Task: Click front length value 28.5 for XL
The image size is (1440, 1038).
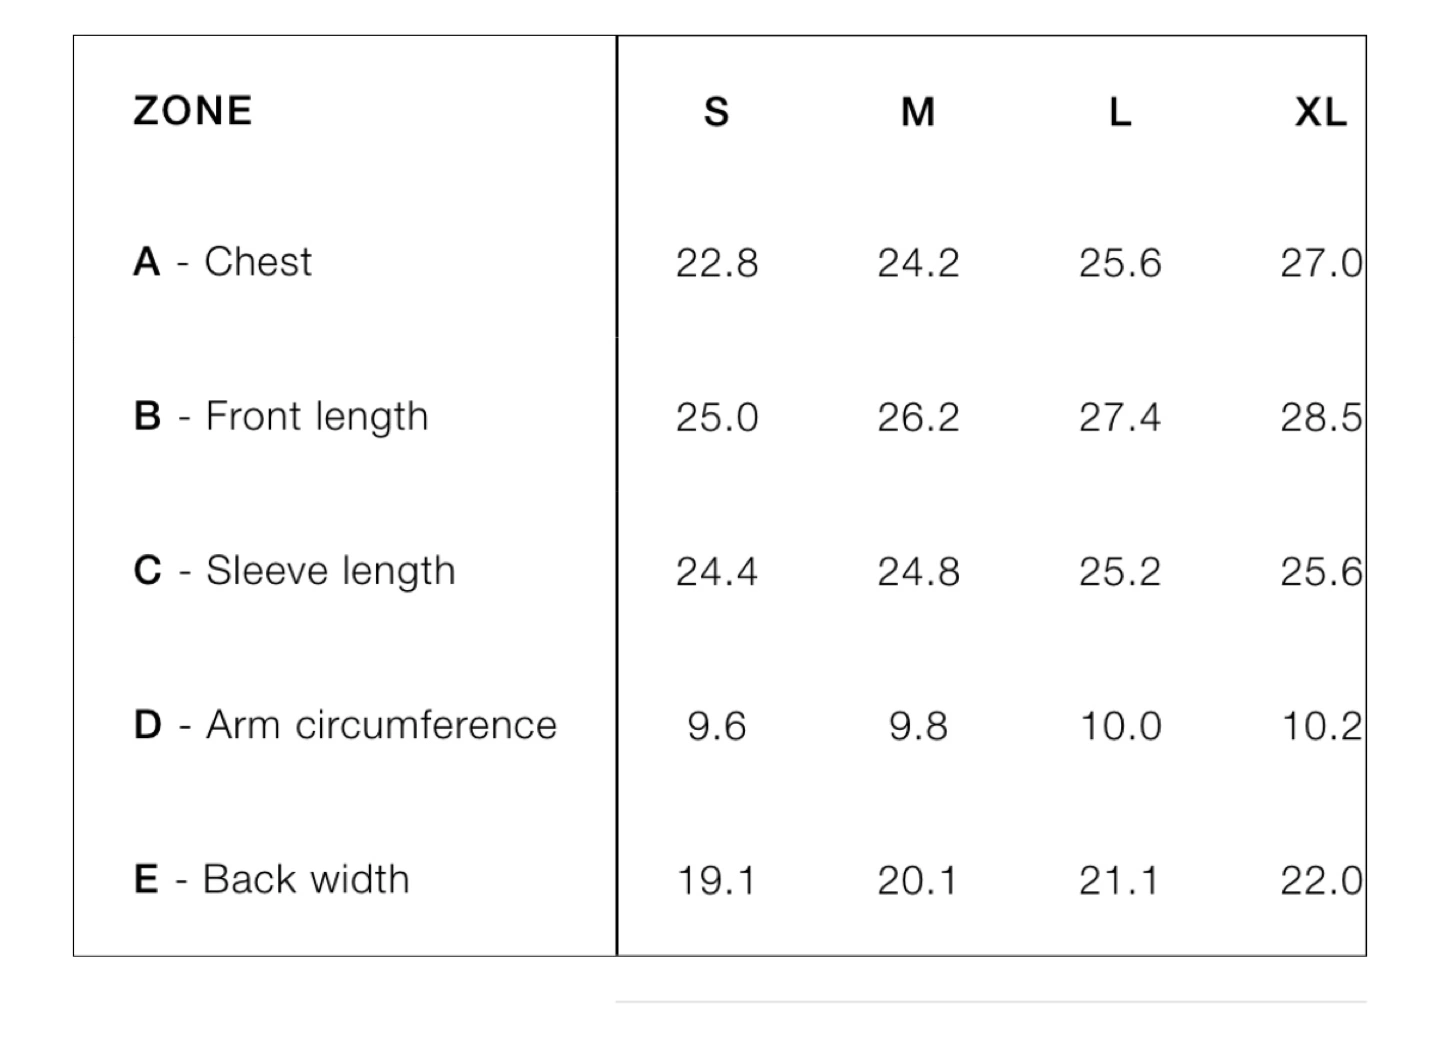Action: [x=1321, y=417]
